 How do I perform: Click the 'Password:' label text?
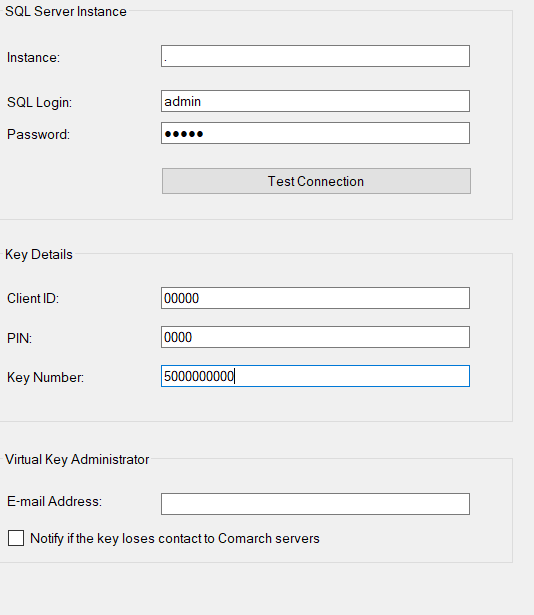38,135
